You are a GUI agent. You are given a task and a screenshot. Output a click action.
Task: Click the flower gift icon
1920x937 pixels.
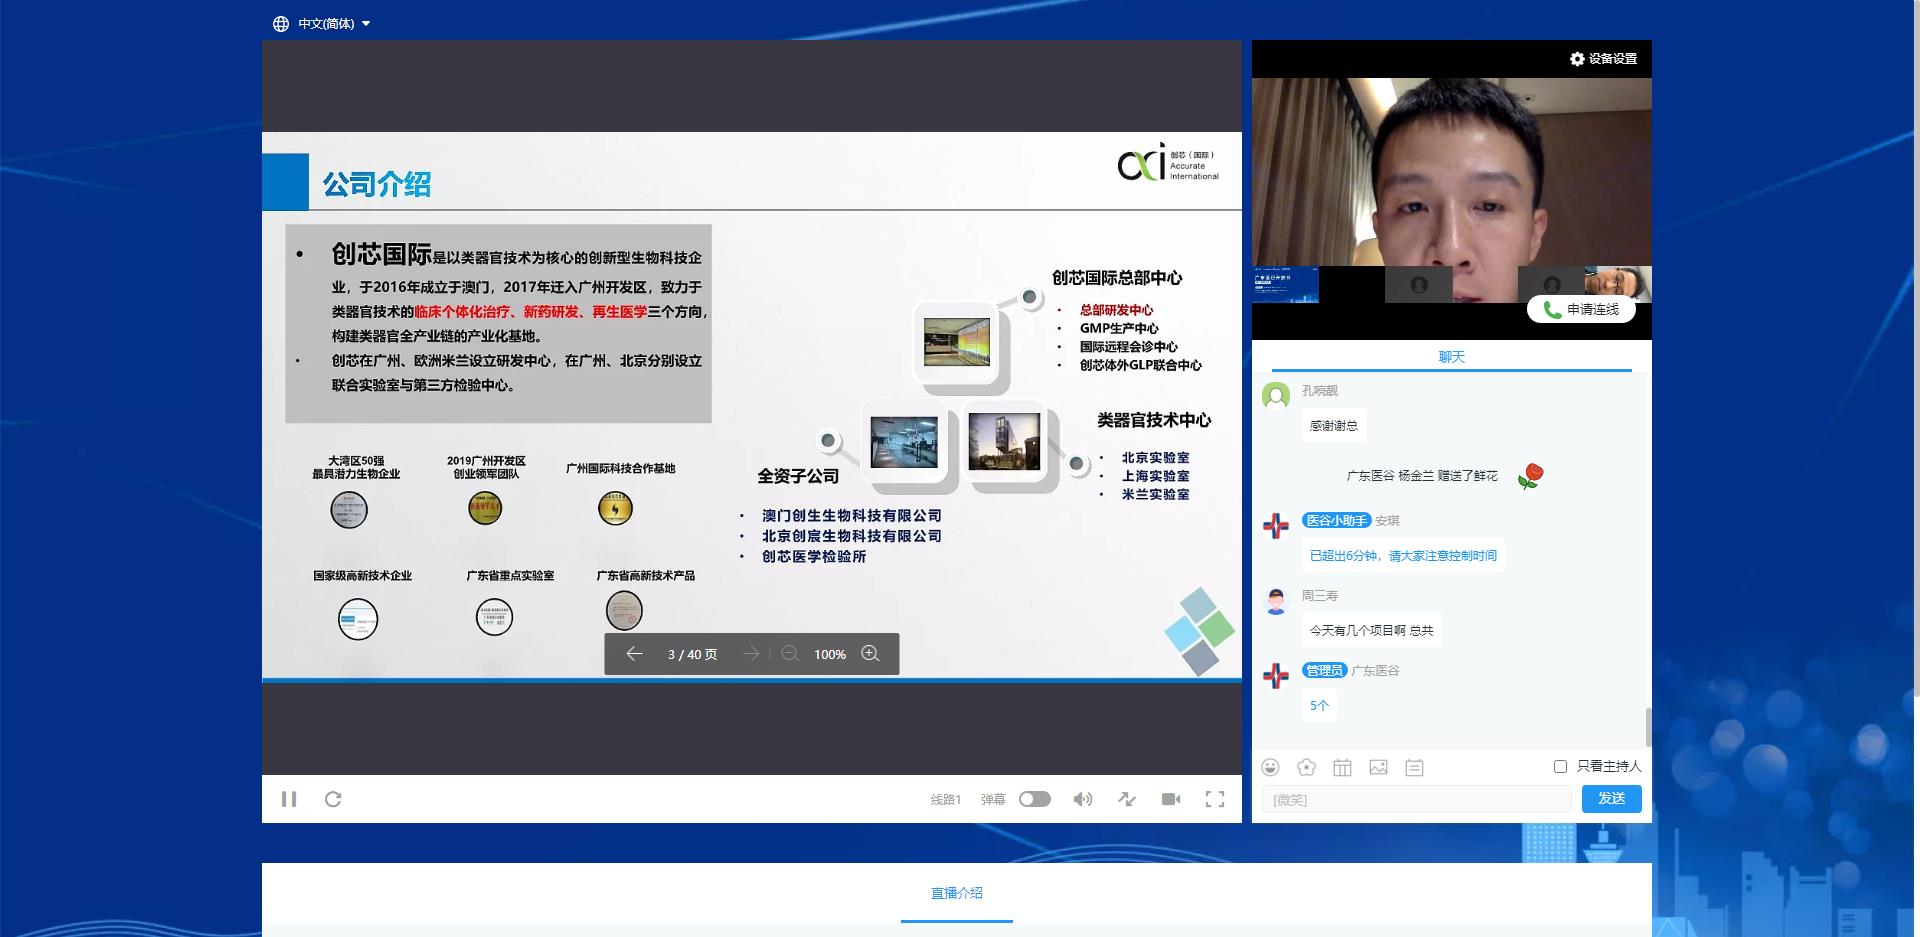1306,767
